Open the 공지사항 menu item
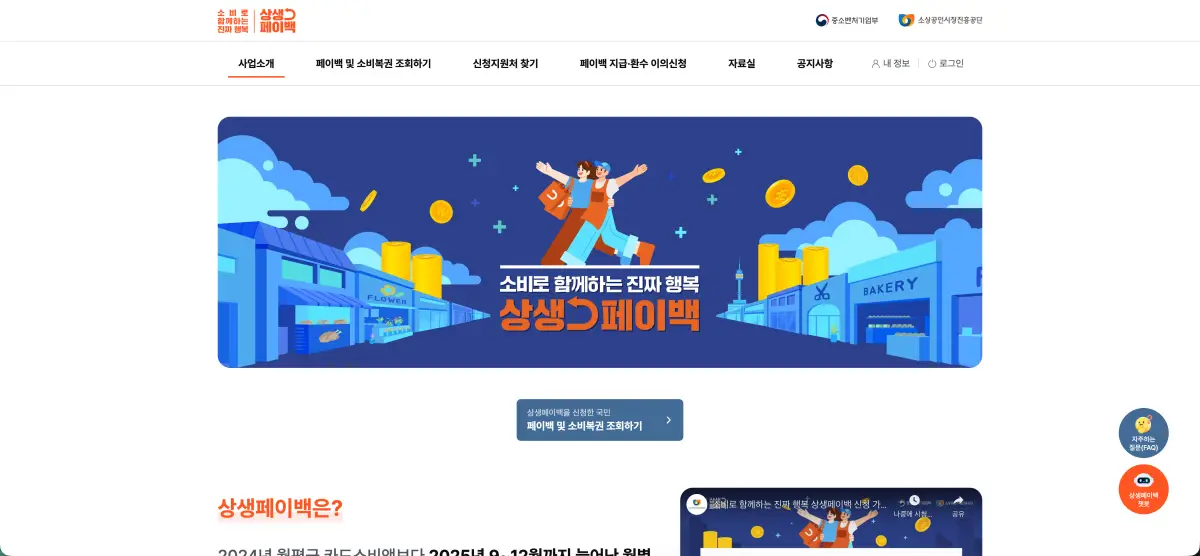Image resolution: width=1200 pixels, height=556 pixels. (x=814, y=63)
